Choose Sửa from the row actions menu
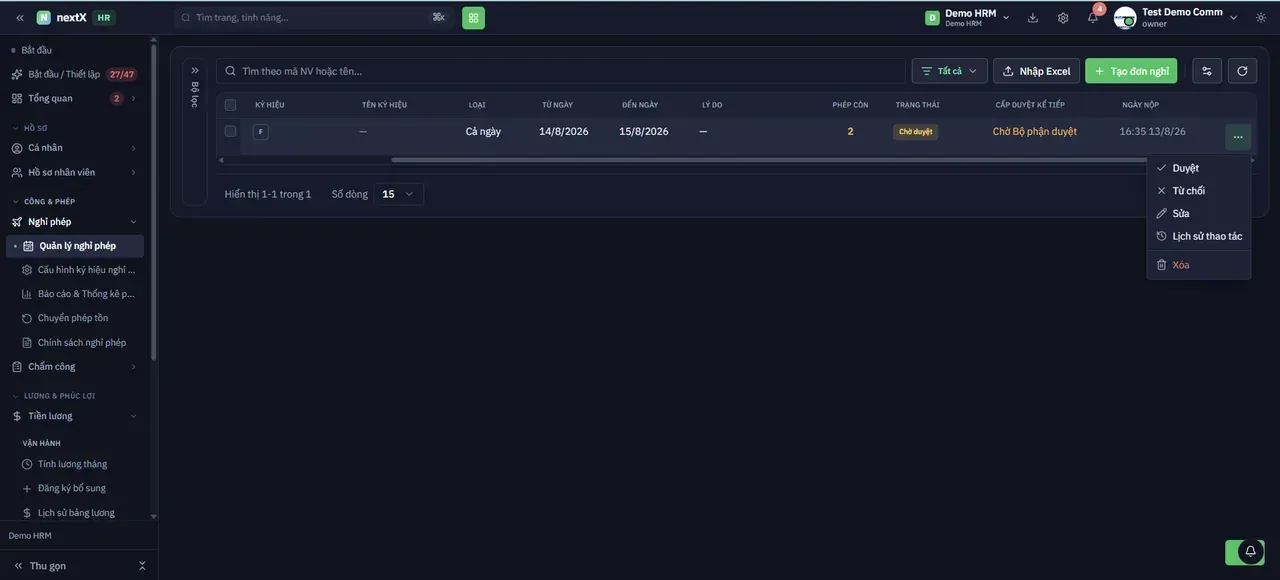Viewport: 1280px width, 580px height. click(1199, 213)
